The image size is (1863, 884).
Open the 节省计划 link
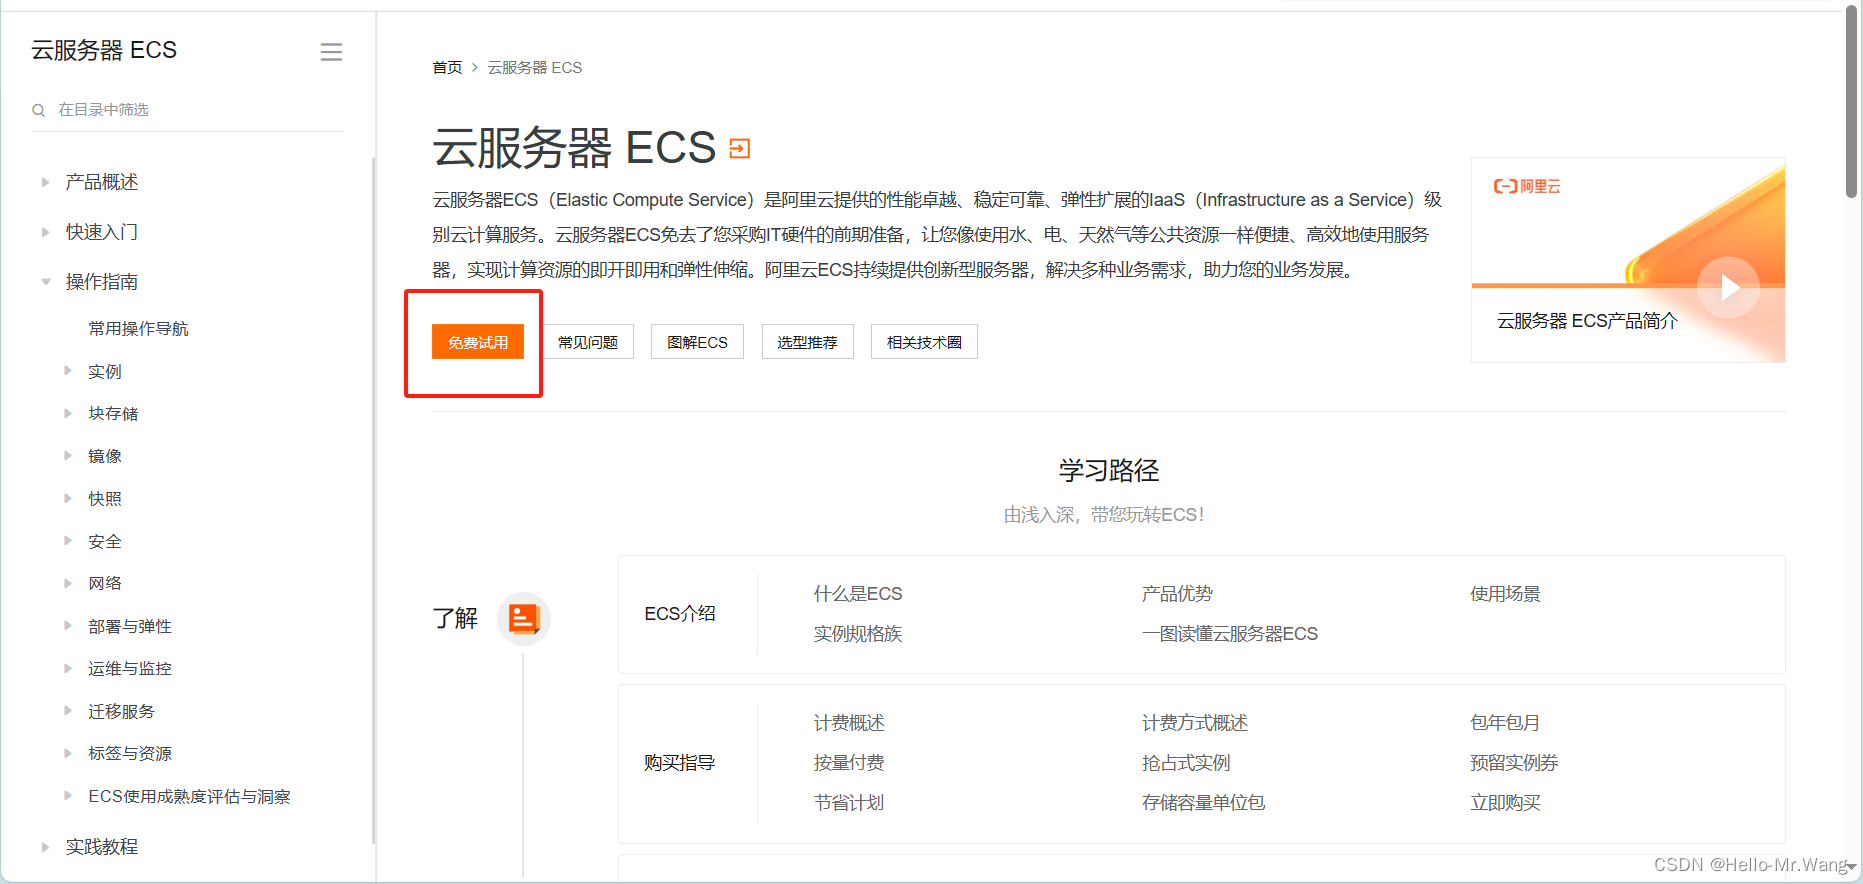[849, 803]
